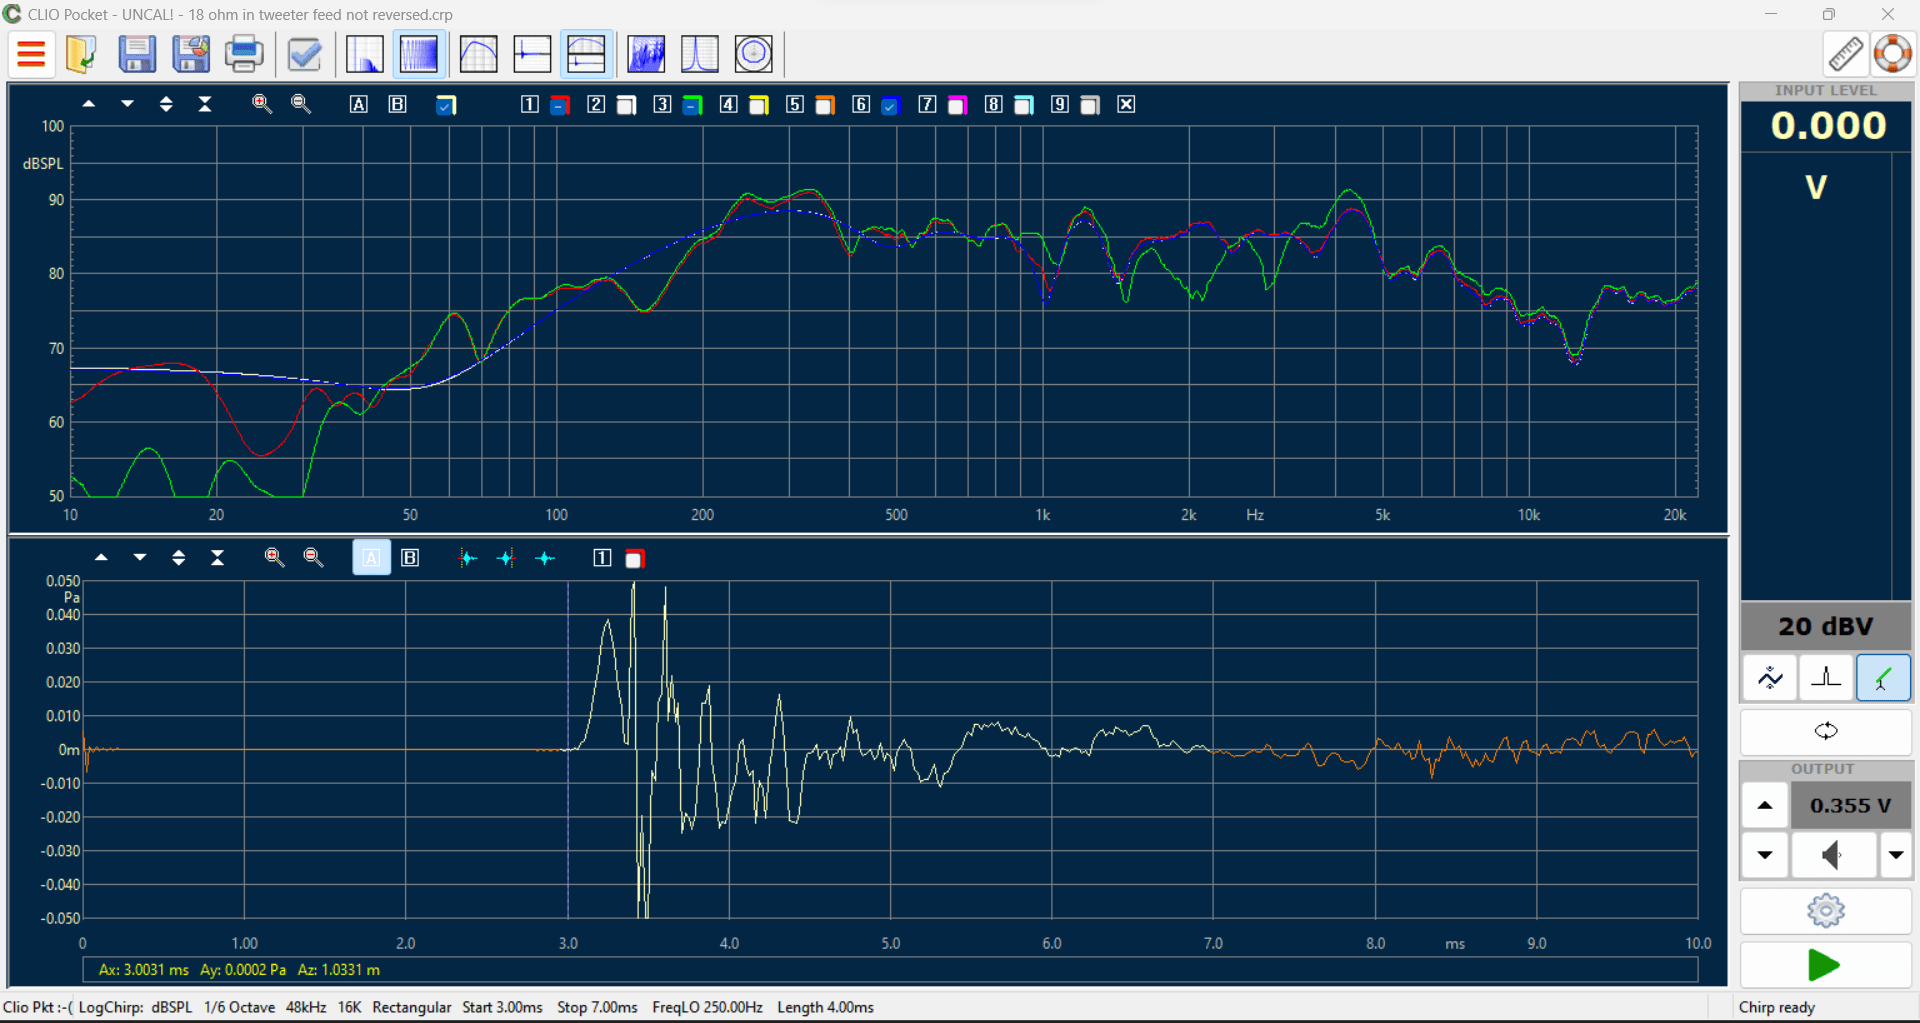The height and width of the screenshot is (1023, 1920).
Task: Select marker B on frequency graph
Action: tap(397, 104)
